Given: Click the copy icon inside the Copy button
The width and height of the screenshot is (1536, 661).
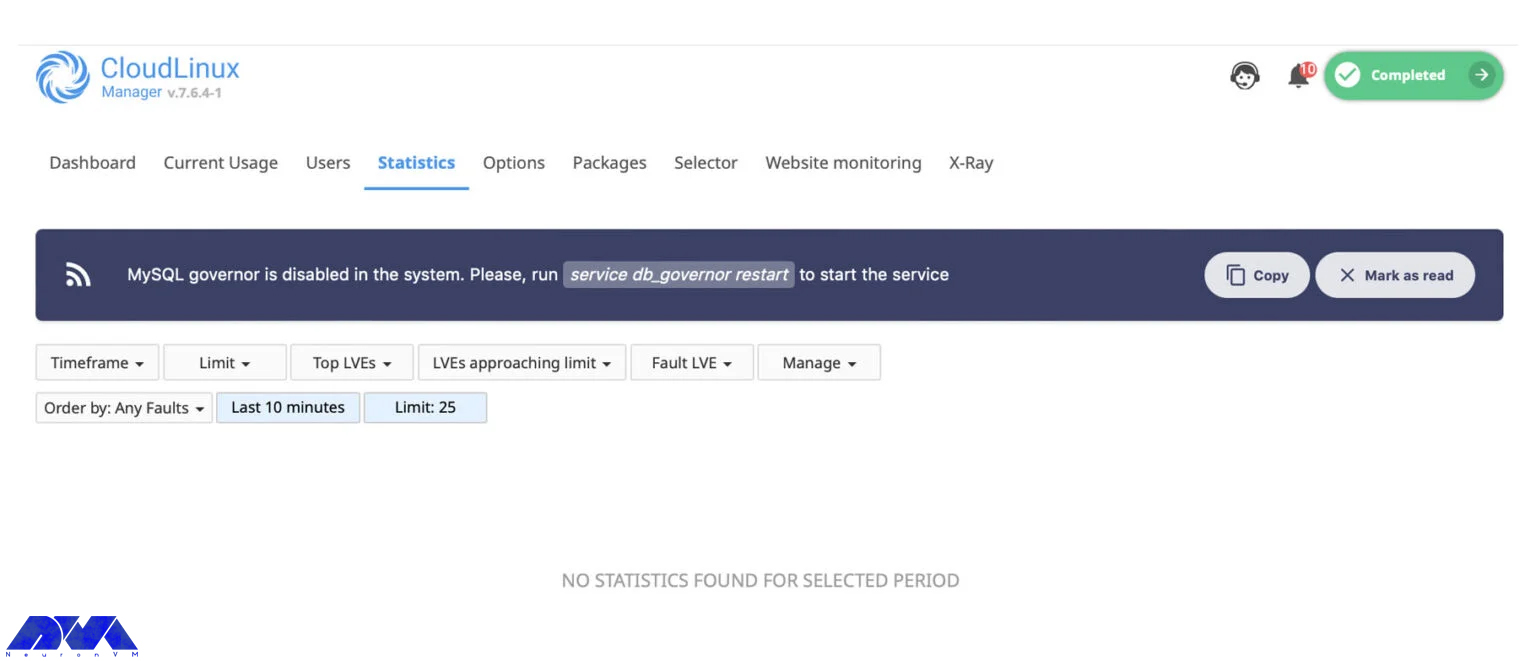Looking at the screenshot, I should coord(1234,275).
